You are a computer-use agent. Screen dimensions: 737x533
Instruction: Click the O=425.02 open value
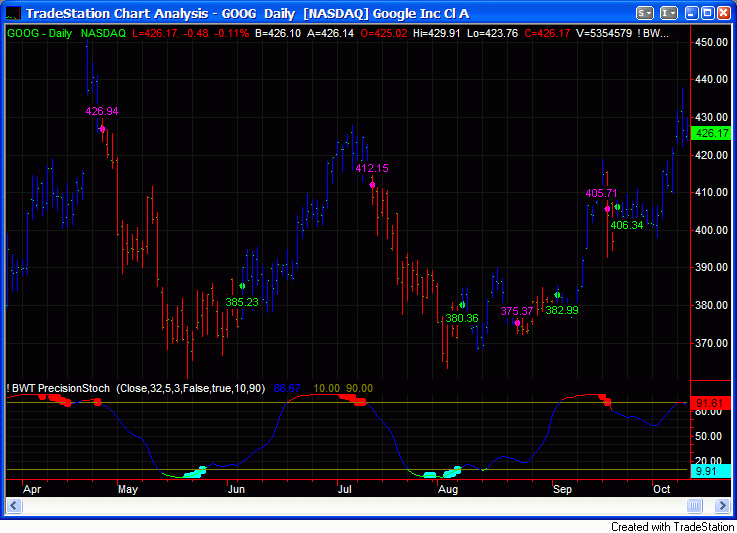[x=384, y=33]
